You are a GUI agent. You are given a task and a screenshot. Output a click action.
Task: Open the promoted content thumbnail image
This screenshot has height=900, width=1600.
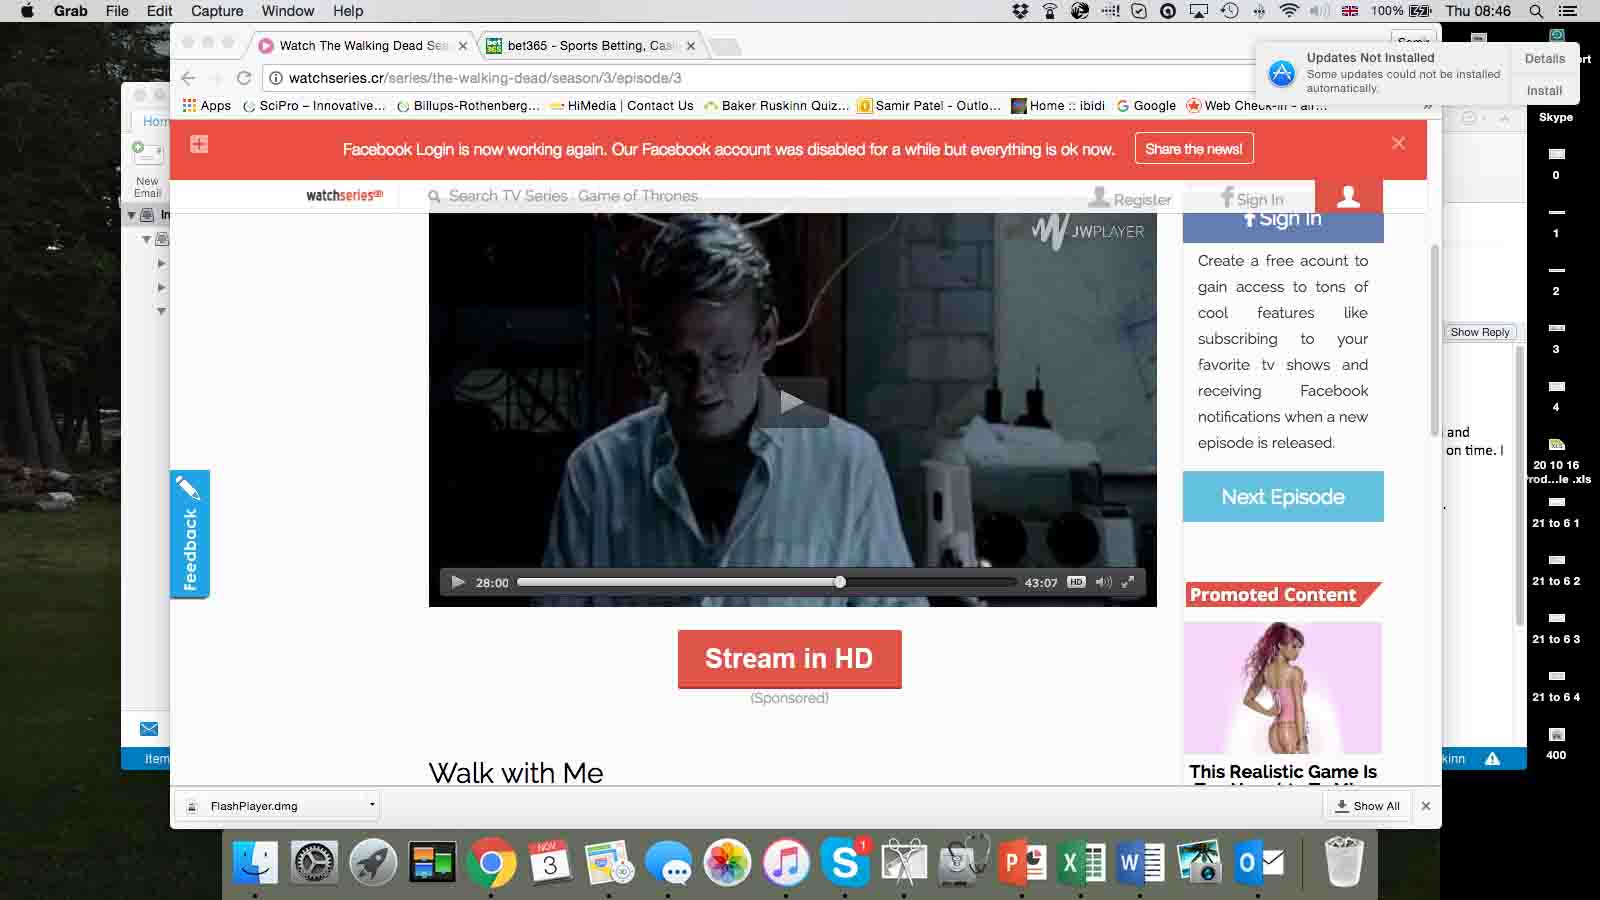[1283, 688]
